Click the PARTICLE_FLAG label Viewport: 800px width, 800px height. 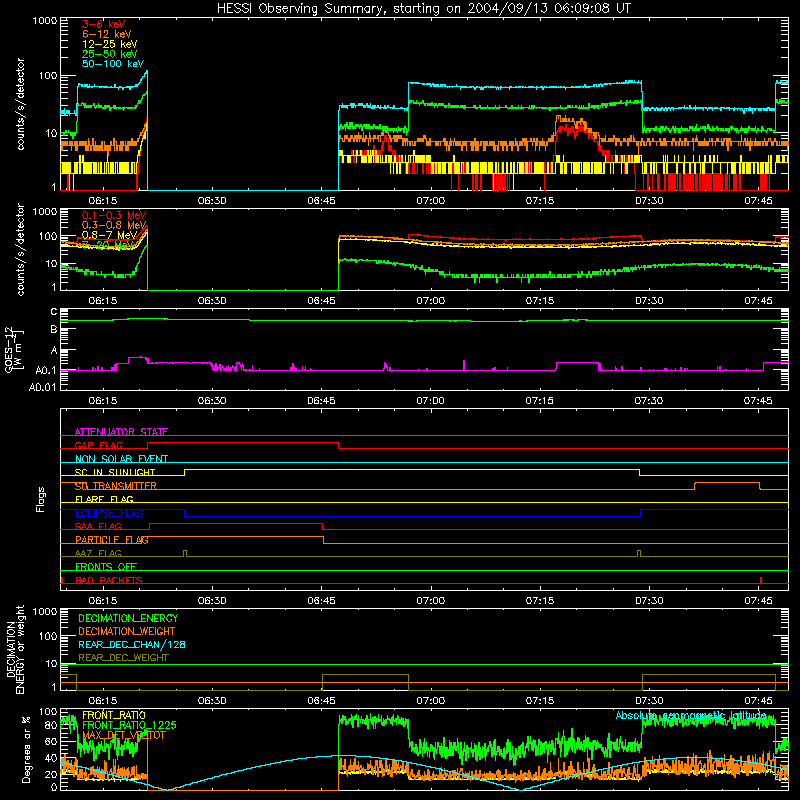pyautogui.click(x=112, y=540)
